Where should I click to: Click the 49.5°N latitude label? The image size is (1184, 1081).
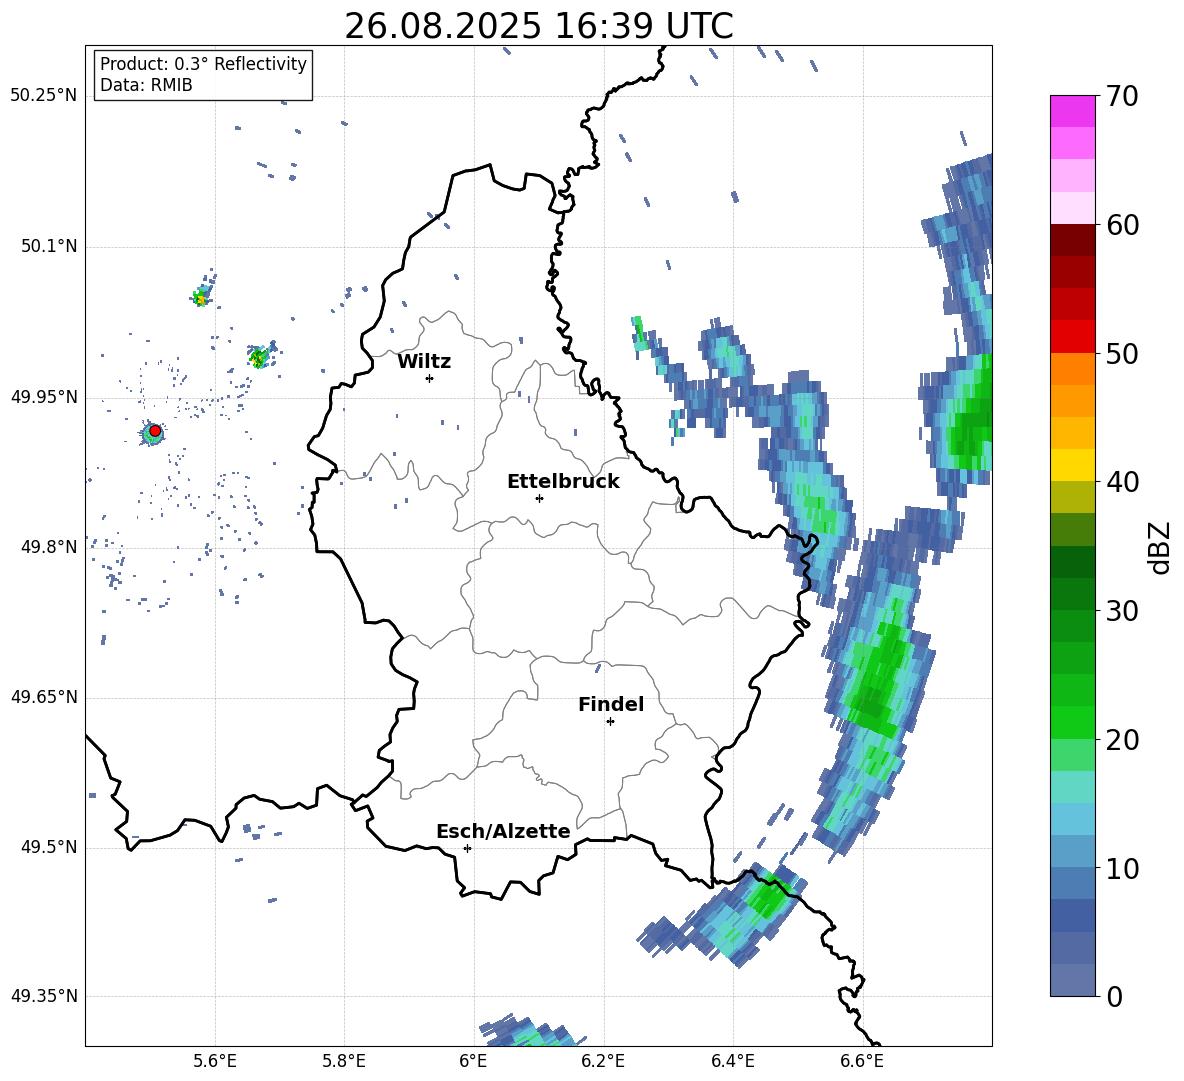(49, 847)
